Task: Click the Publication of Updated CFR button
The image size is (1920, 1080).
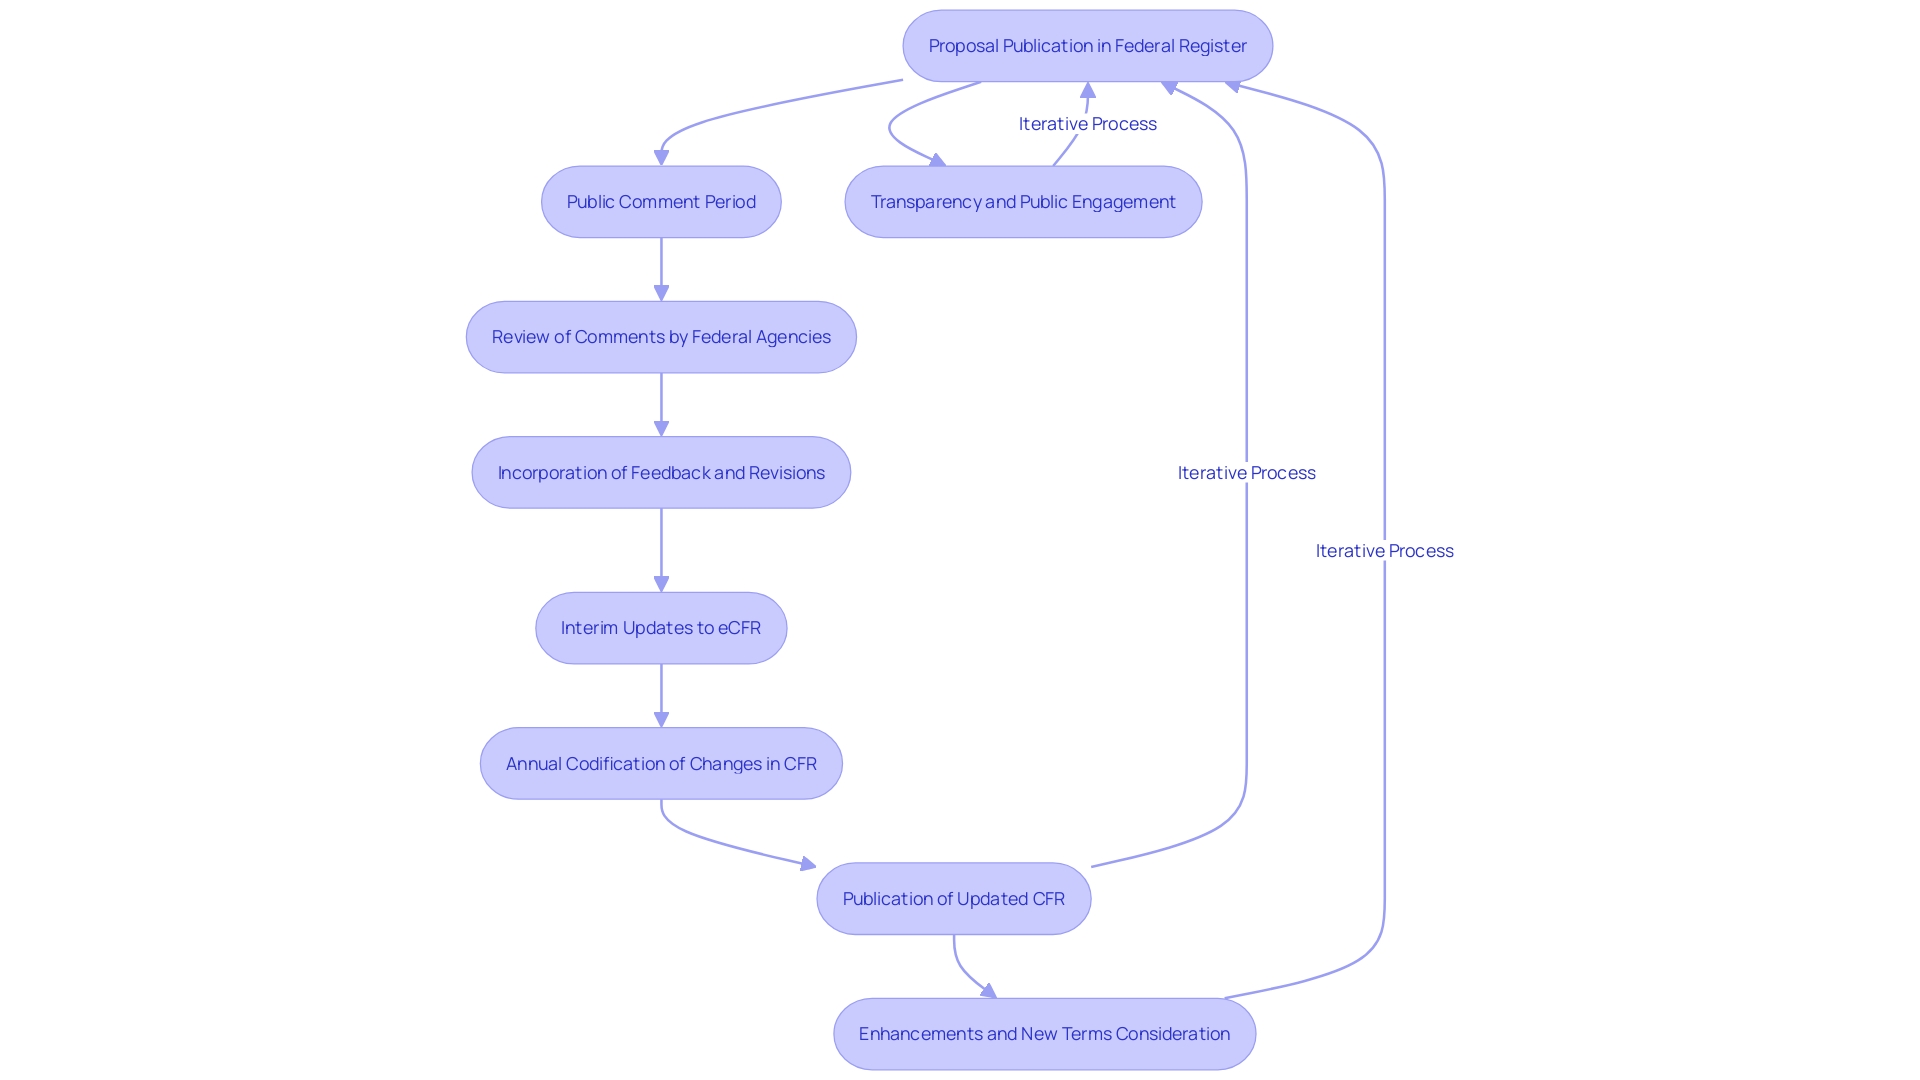Action: (x=959, y=898)
